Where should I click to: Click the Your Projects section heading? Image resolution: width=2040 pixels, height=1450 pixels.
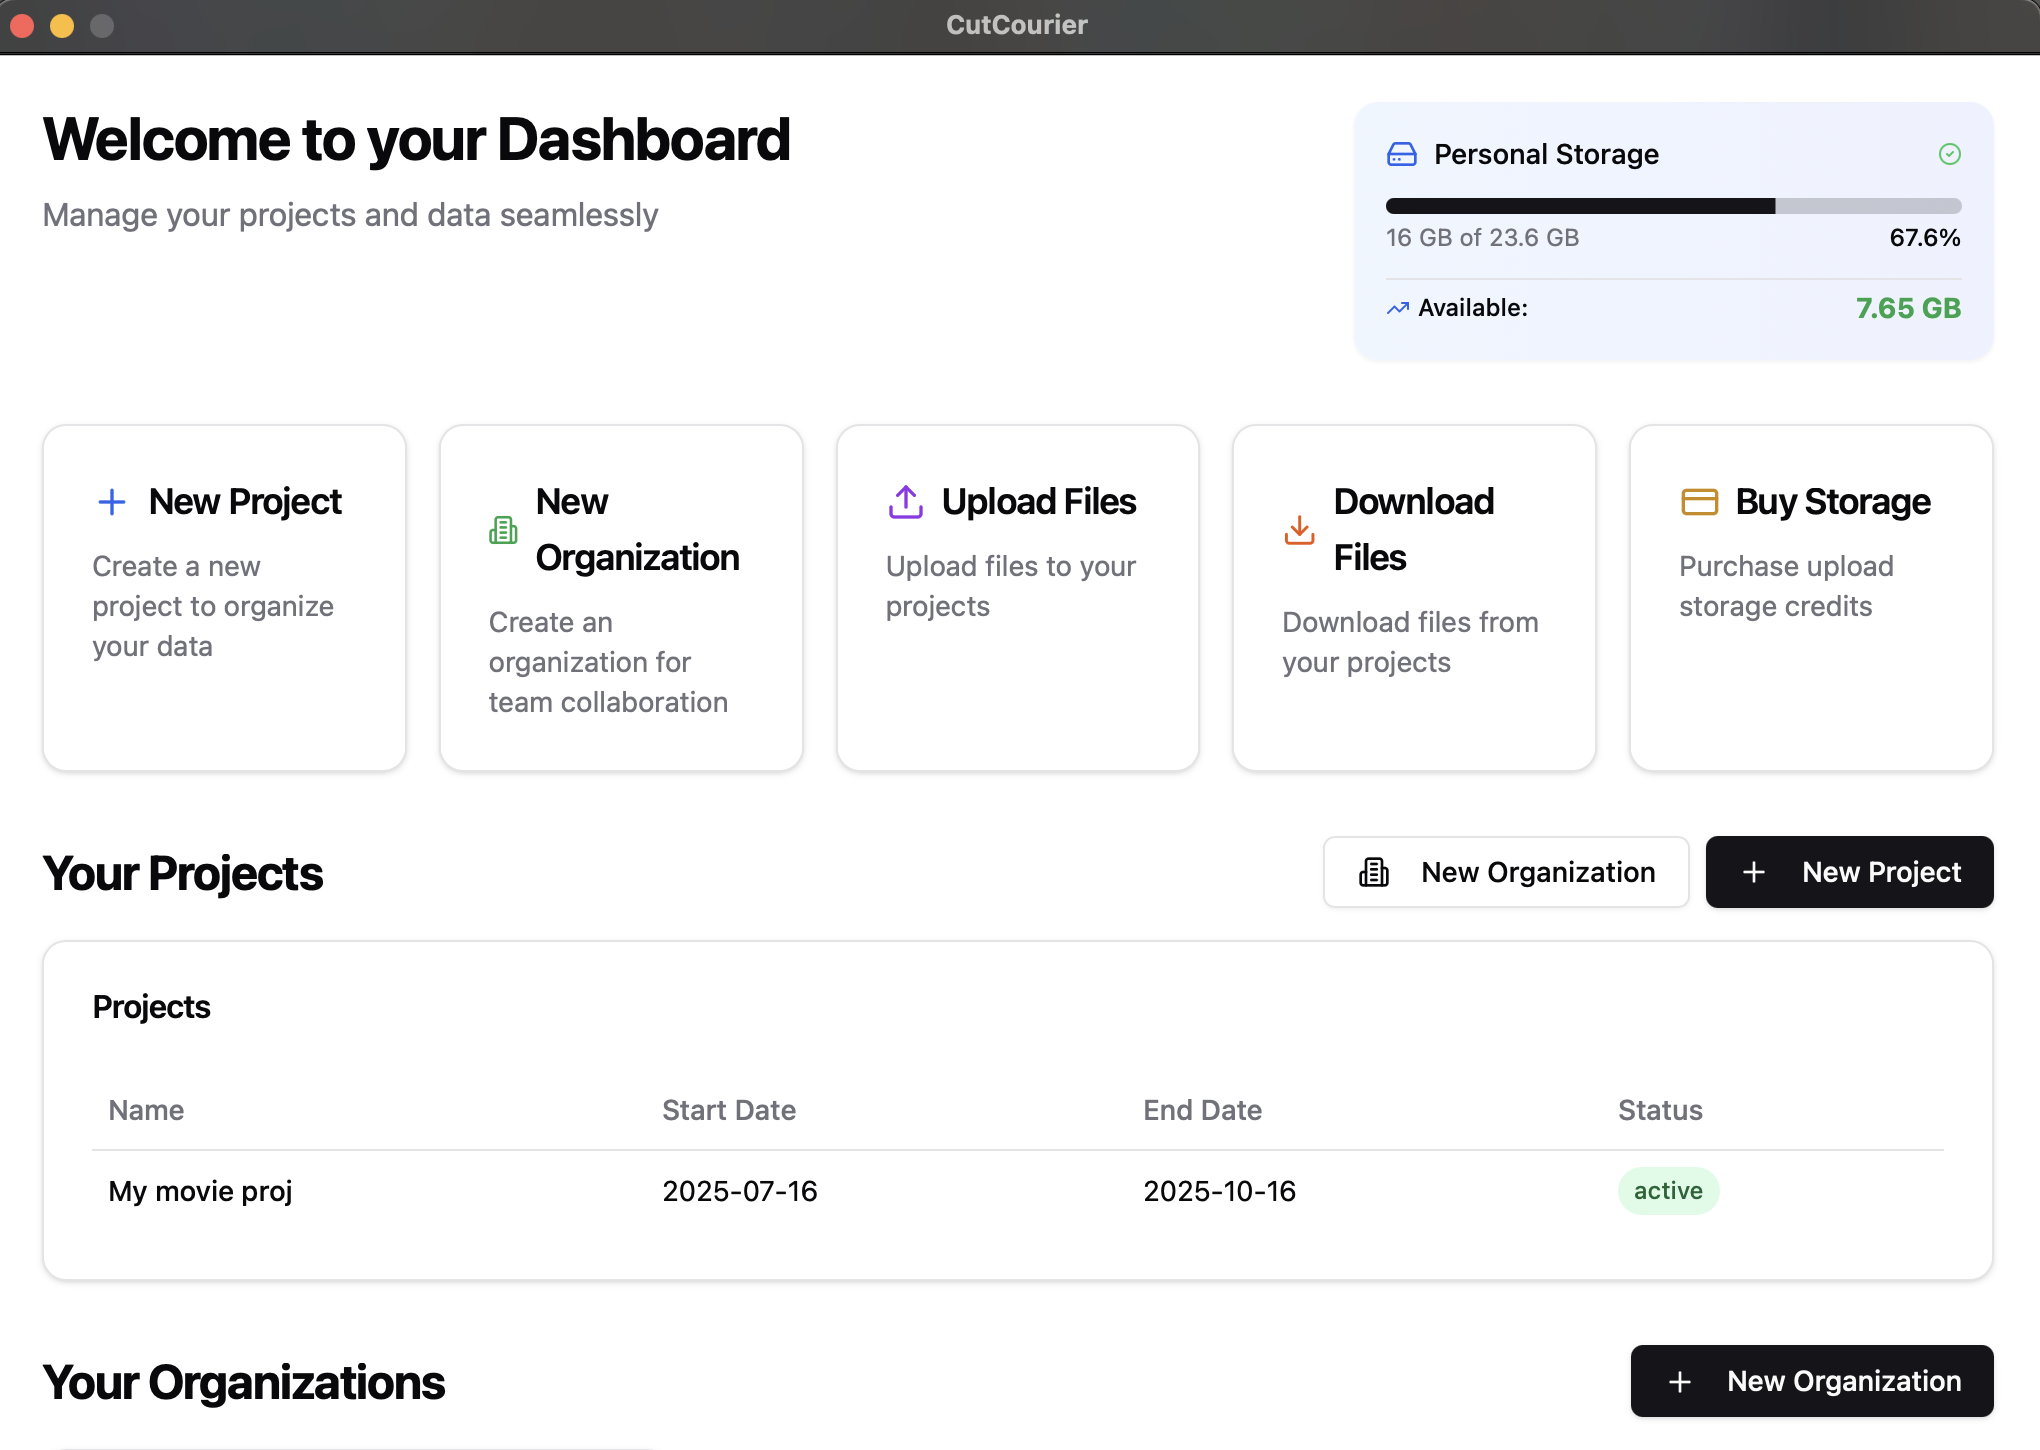(x=183, y=873)
